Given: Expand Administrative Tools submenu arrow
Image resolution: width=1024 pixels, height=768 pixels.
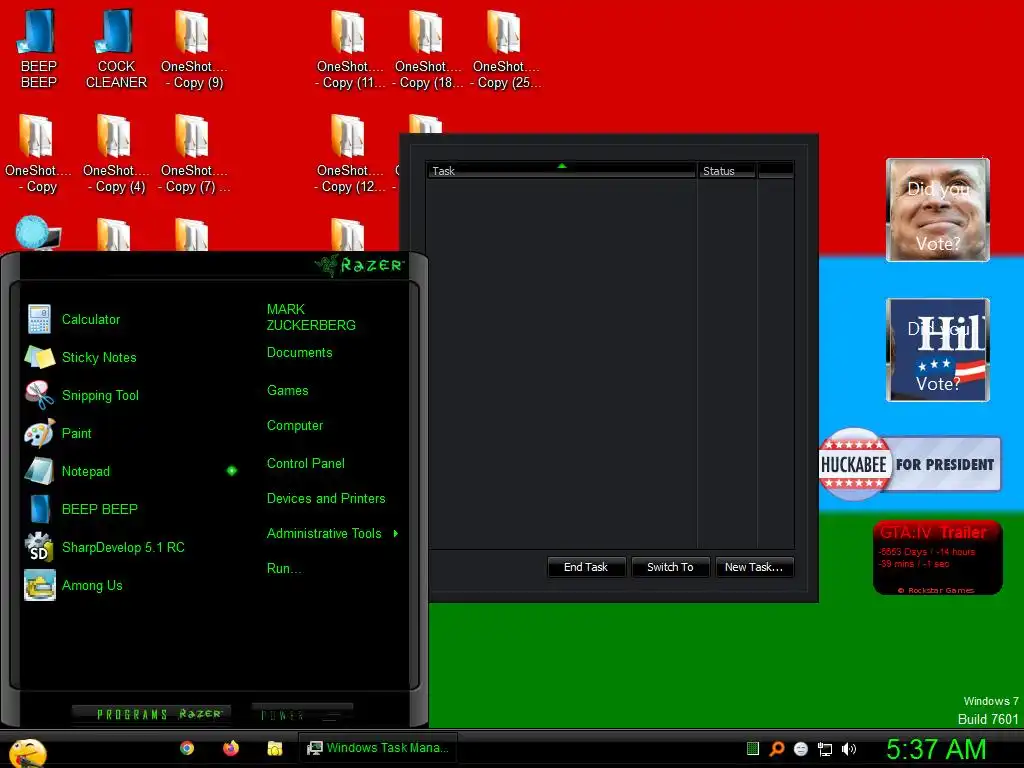Looking at the screenshot, I should 396,534.
